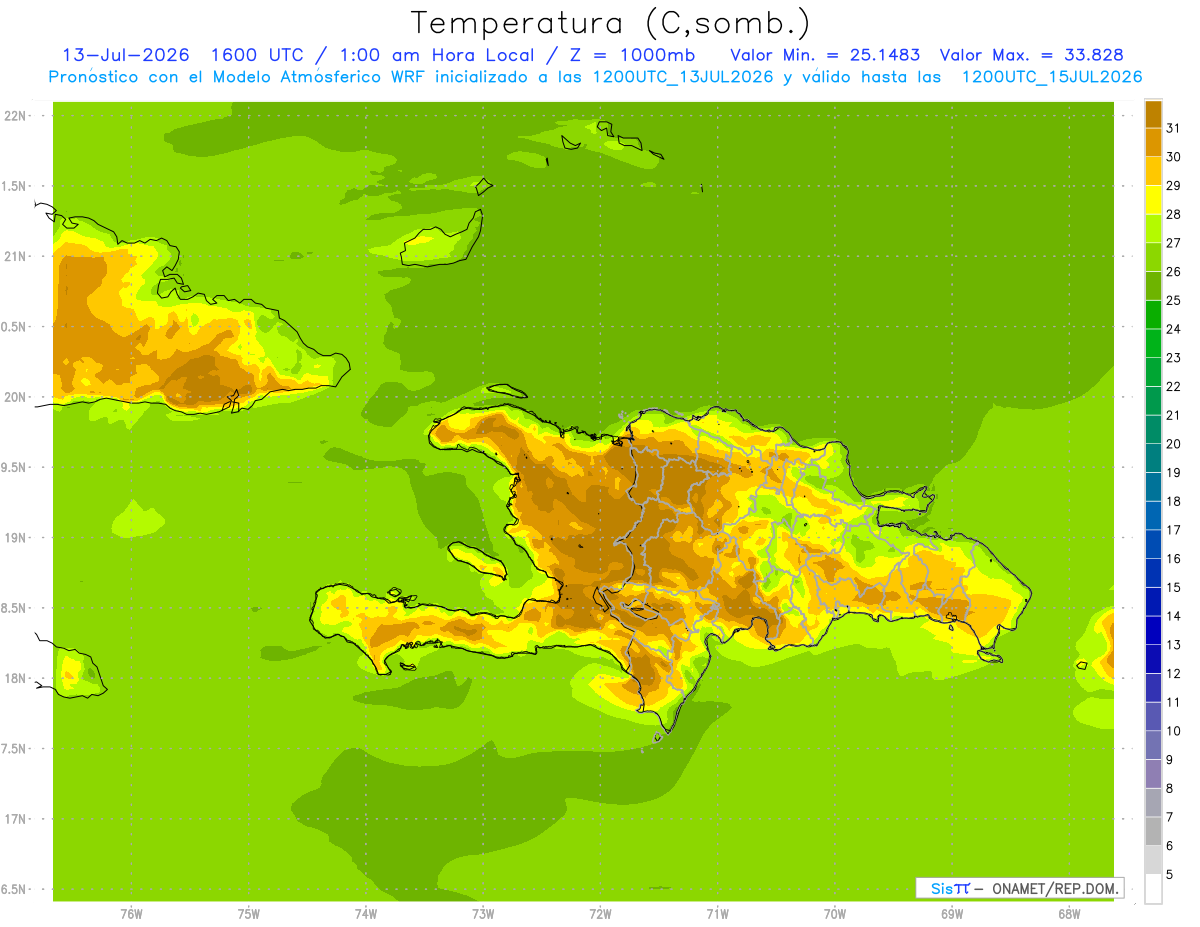Image resolution: width=1200 pixels, height=927 pixels.
Task: Click the "73W" longitude label
Action: 482,913
